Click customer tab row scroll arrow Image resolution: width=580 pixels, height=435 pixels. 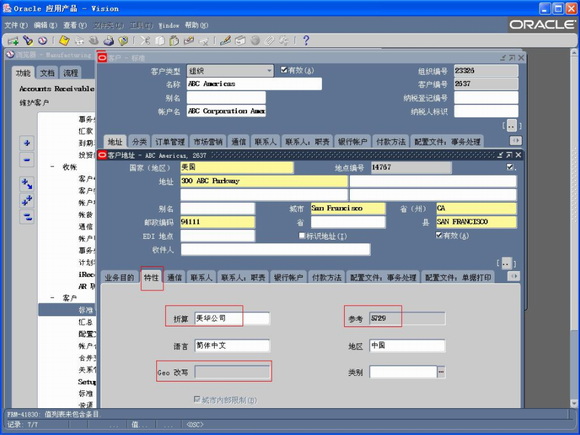[x=516, y=141]
